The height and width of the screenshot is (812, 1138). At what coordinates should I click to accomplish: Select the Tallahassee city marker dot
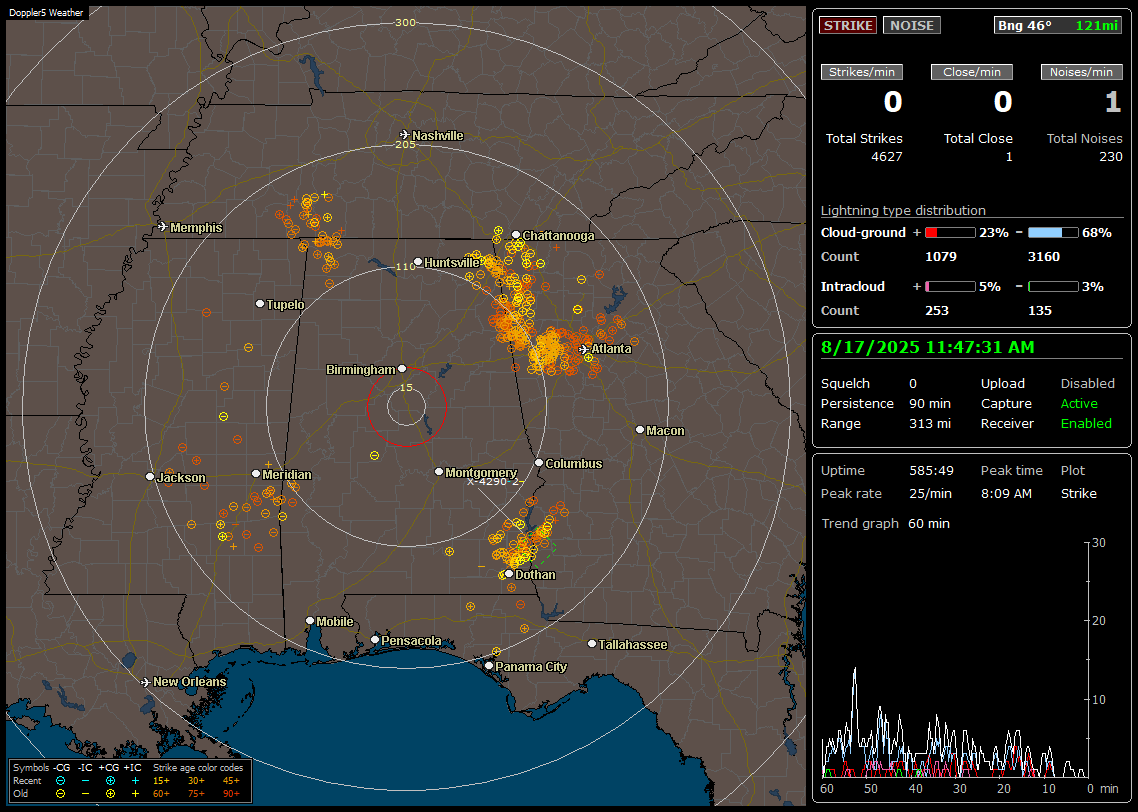592,644
